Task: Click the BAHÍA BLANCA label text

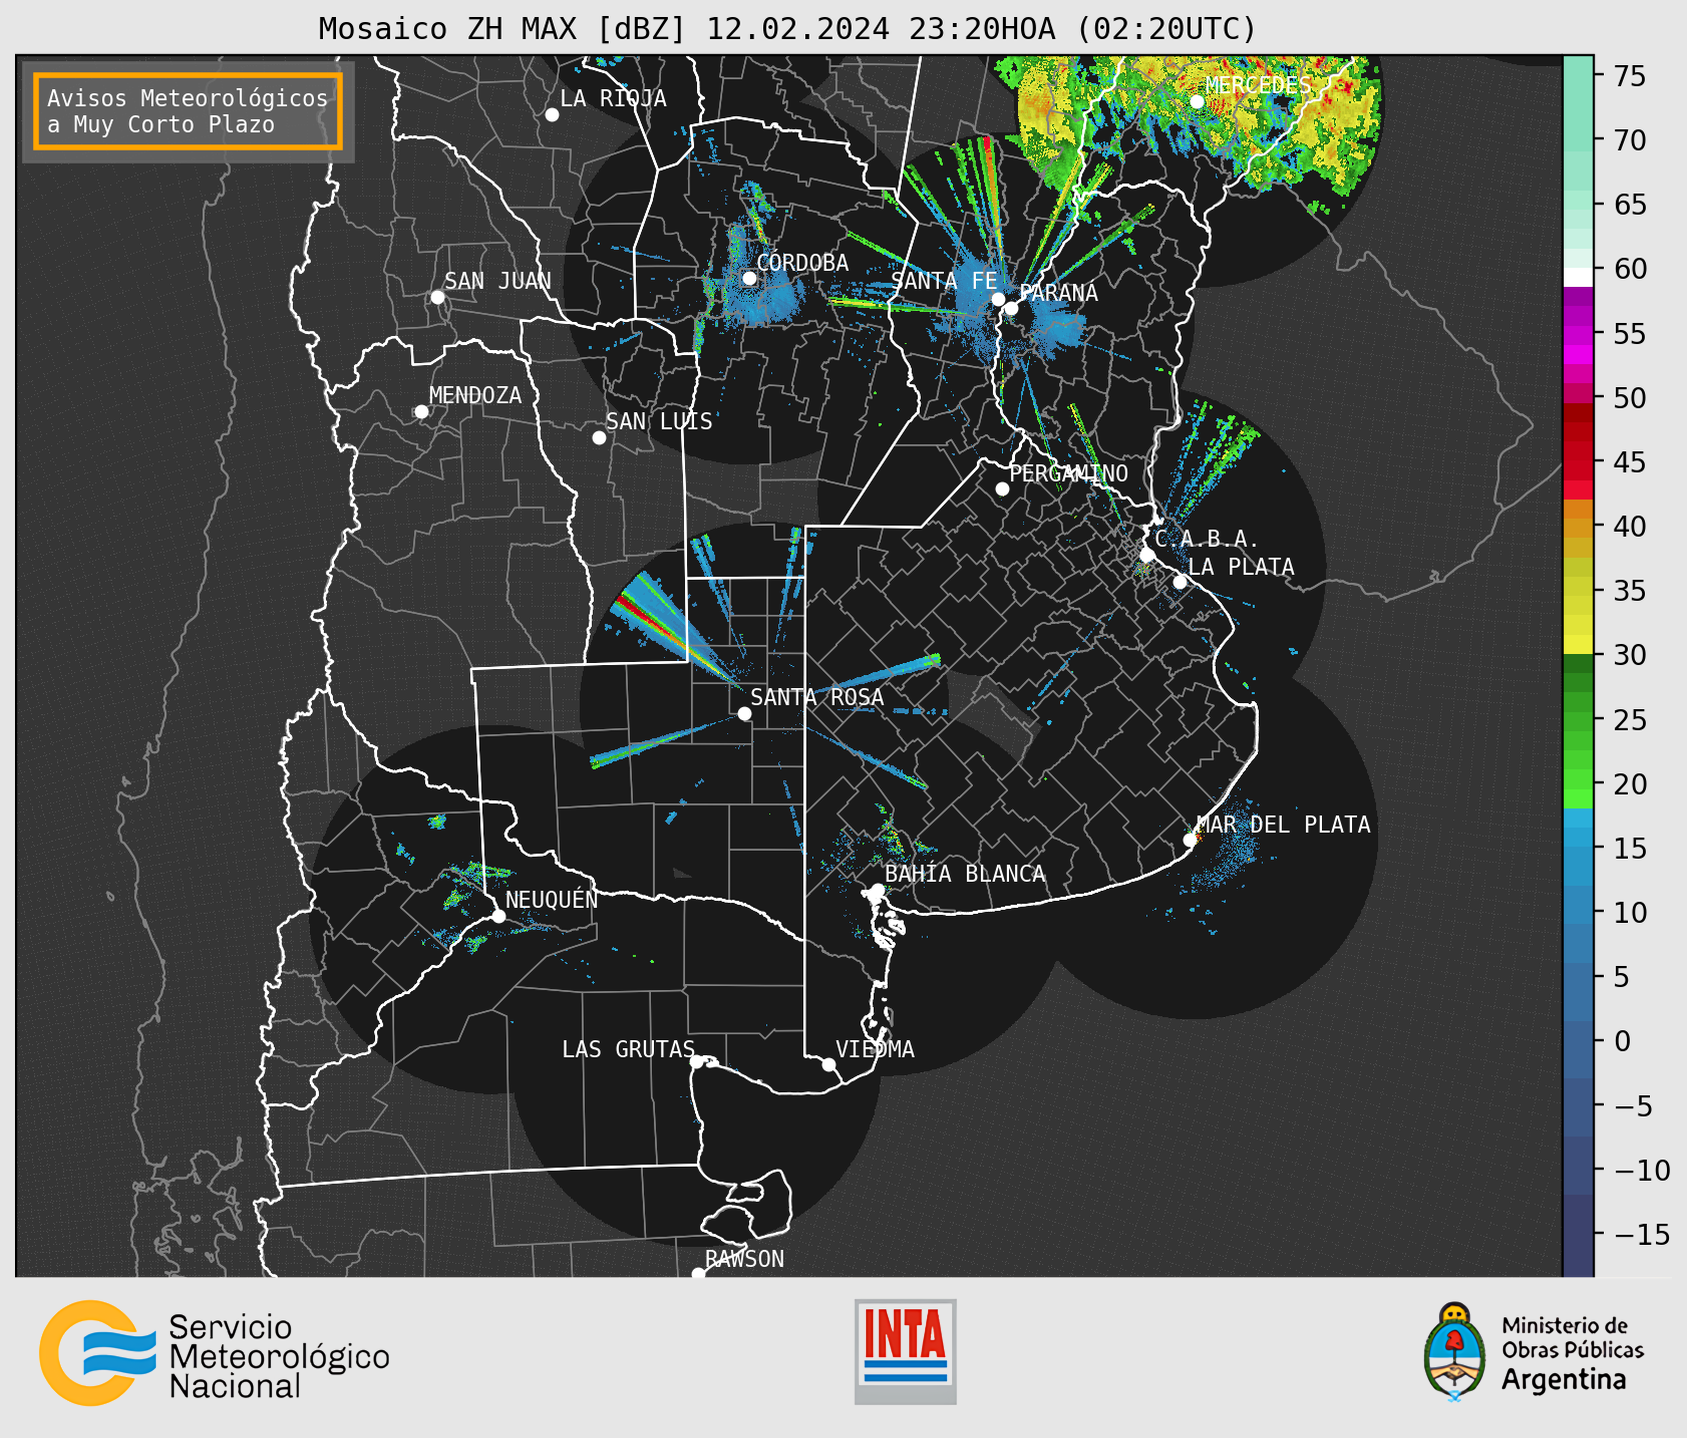Action: (965, 873)
